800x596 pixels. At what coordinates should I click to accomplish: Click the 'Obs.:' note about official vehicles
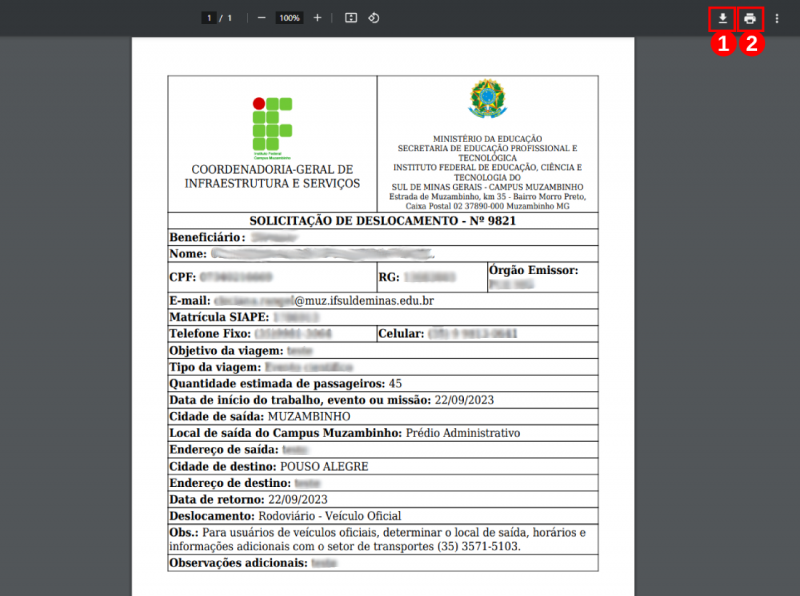point(383,539)
